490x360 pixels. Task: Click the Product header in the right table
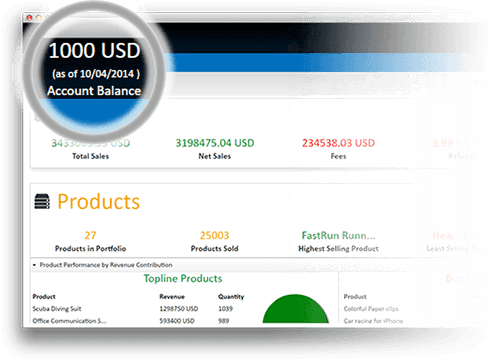pyautogui.click(x=355, y=297)
